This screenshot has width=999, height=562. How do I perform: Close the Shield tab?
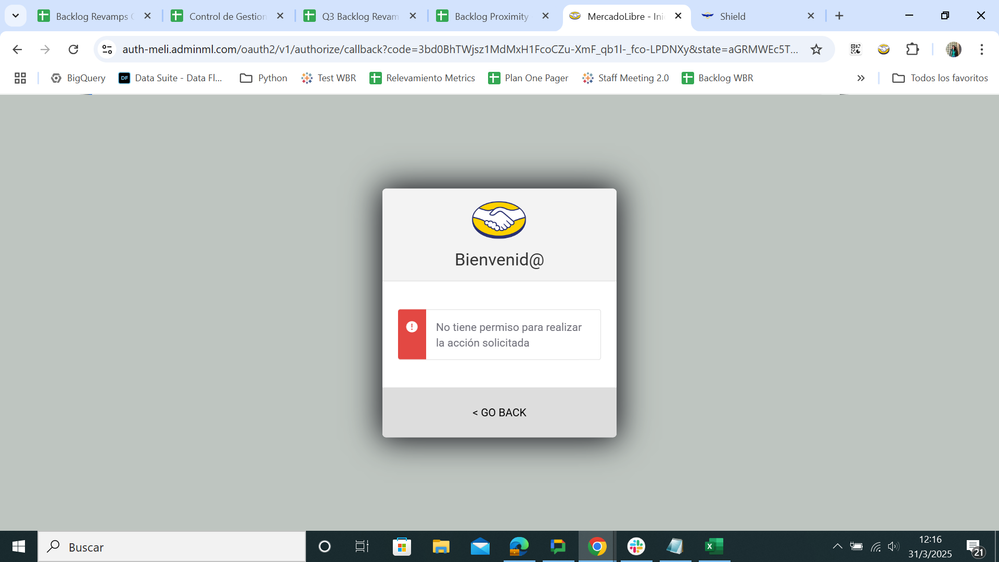coord(810,16)
